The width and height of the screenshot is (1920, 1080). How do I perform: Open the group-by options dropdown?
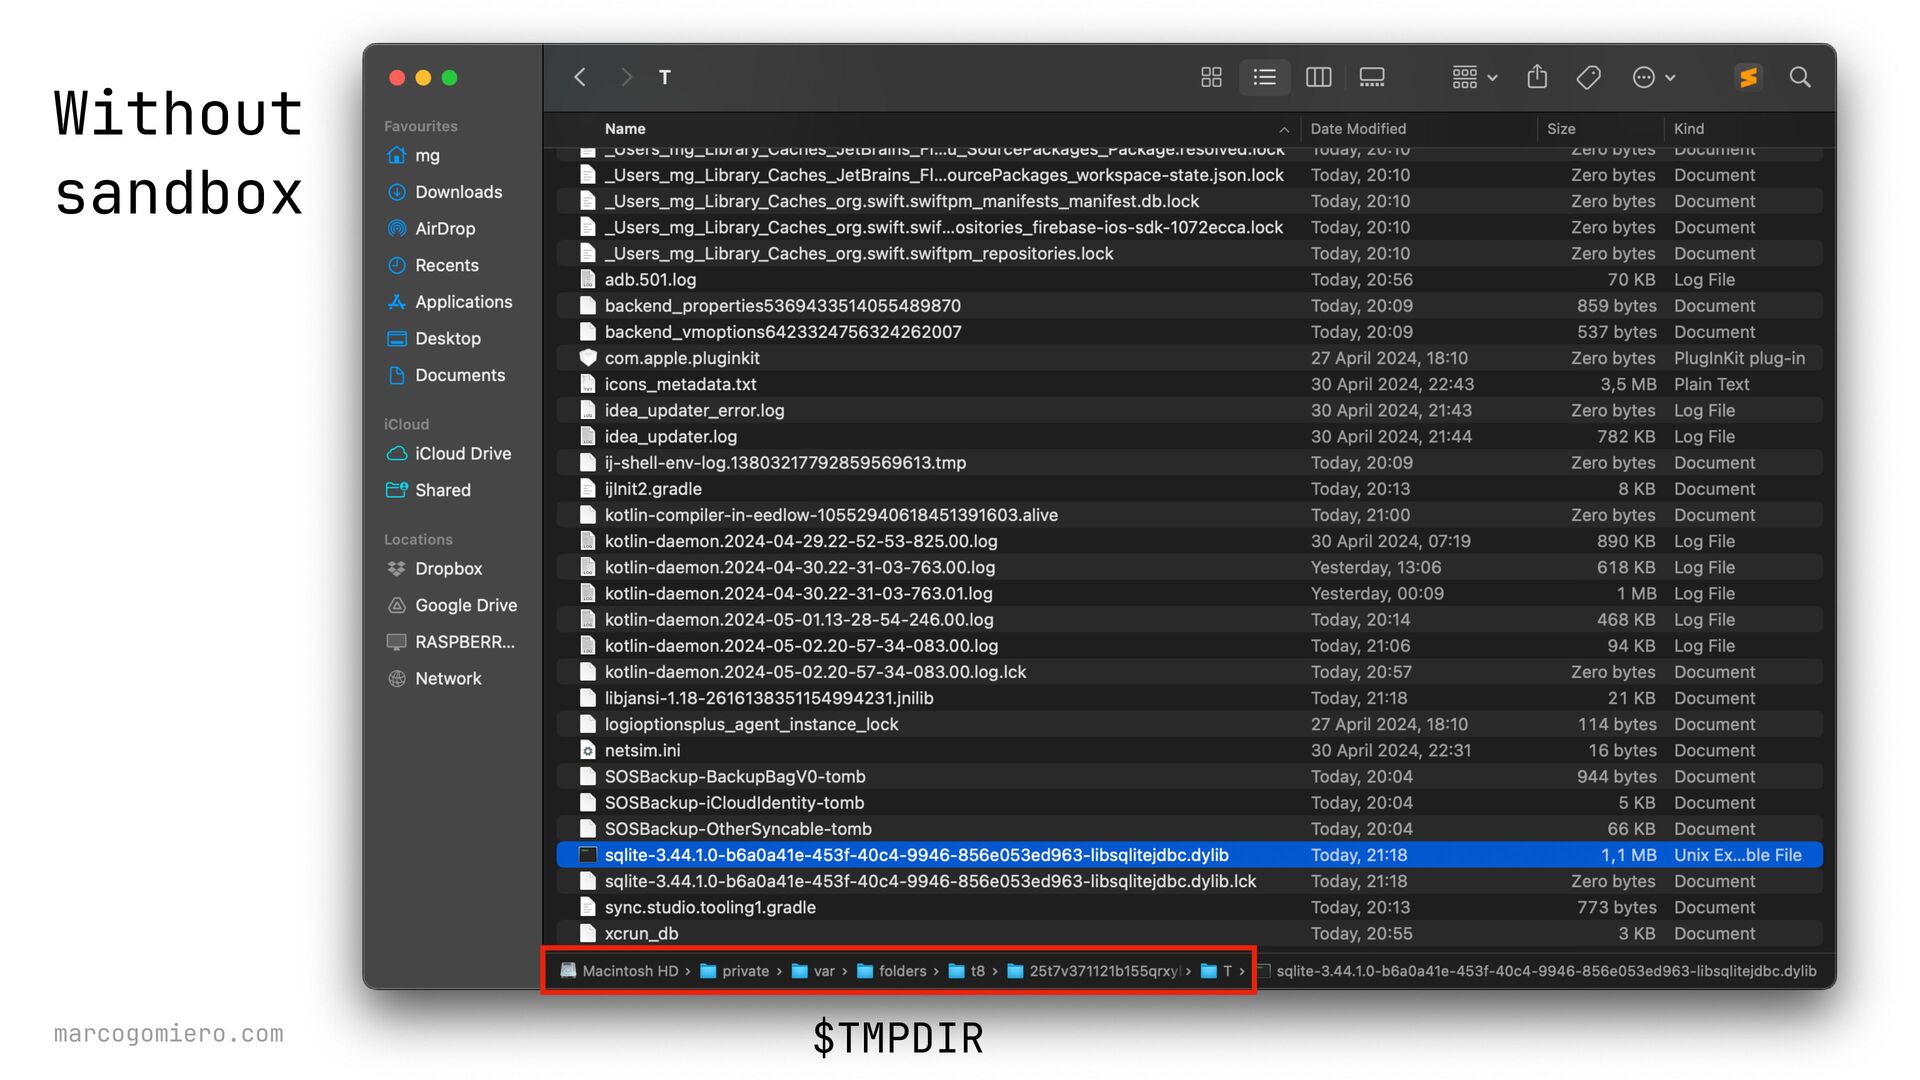(1475, 77)
